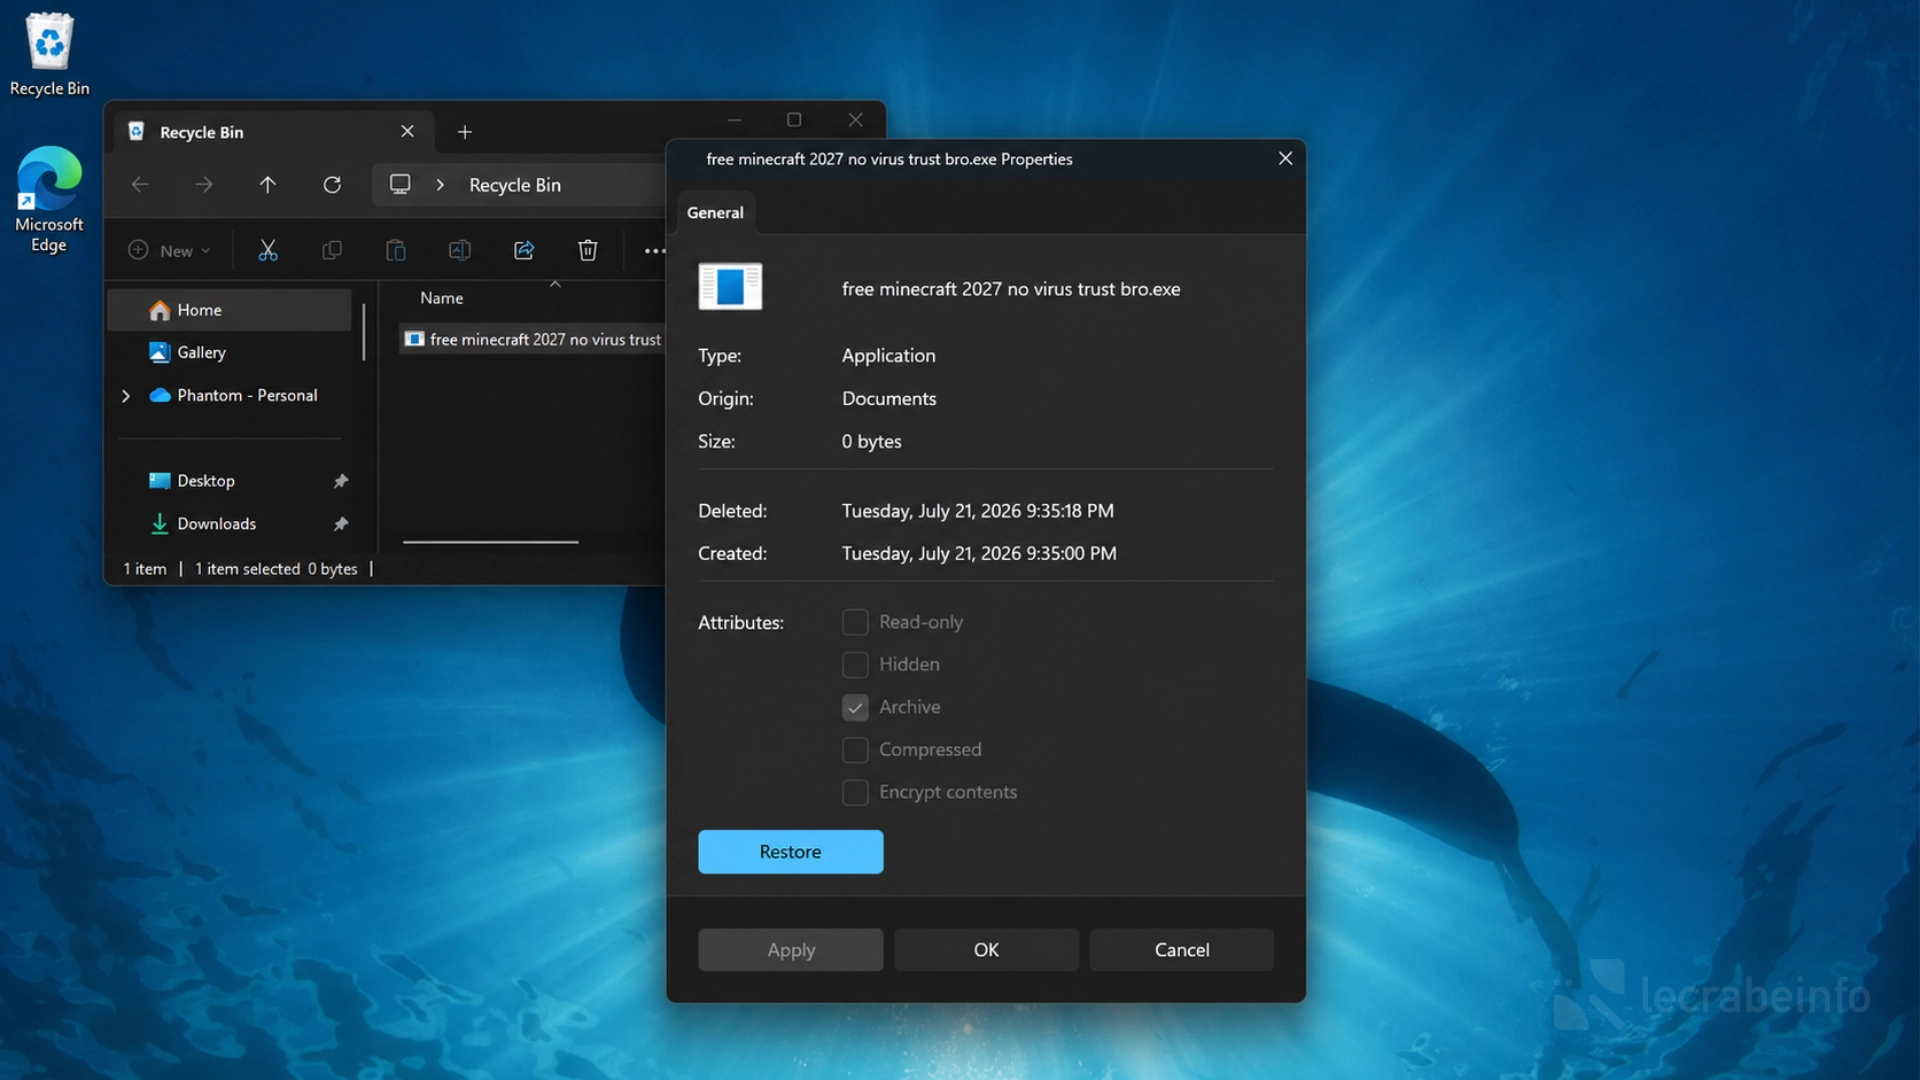The height and width of the screenshot is (1080, 1920).
Task: Click the Deleted date value
Action: pos(977,511)
